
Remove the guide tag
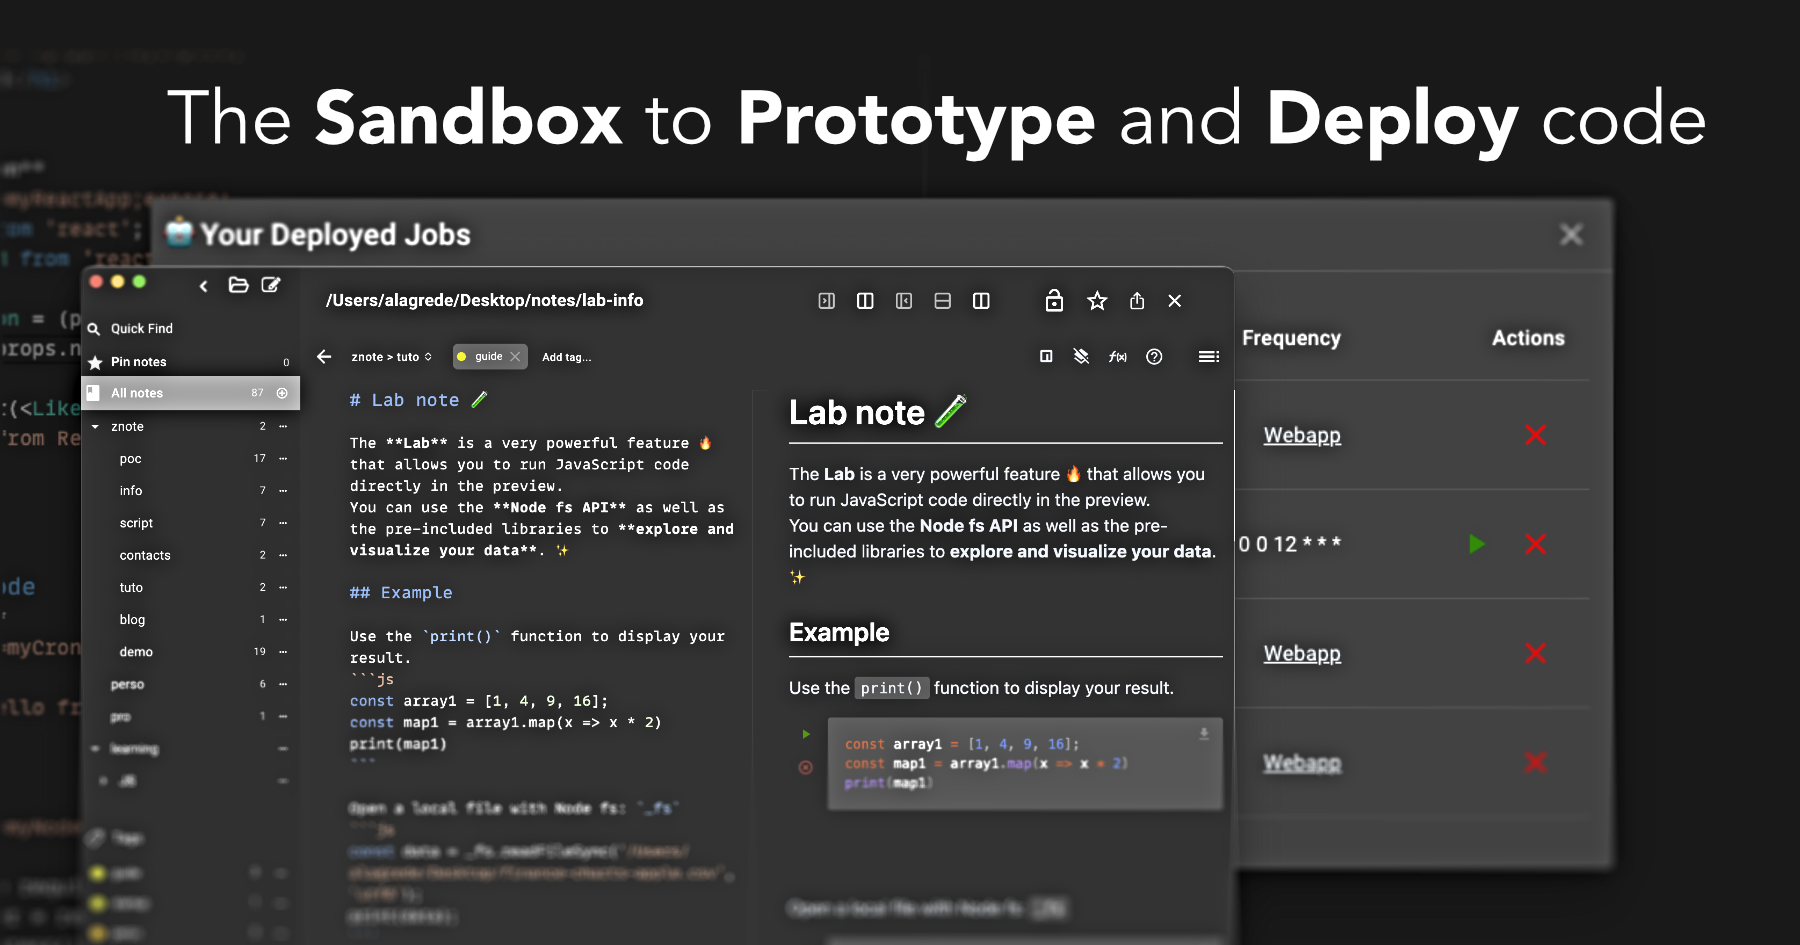pos(515,357)
